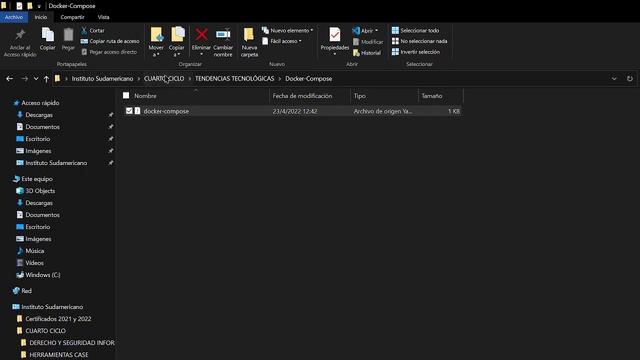
Task: Select Acceso rápido in navigation pane
Action: [40, 103]
